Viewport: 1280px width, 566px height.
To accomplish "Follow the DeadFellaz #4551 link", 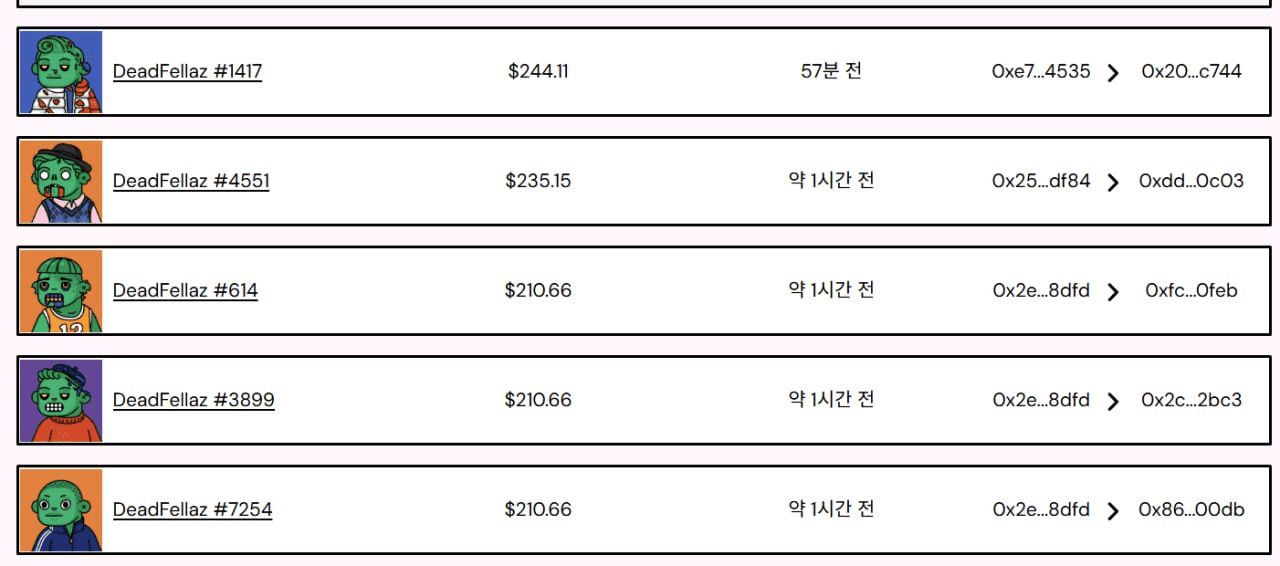I will [191, 181].
